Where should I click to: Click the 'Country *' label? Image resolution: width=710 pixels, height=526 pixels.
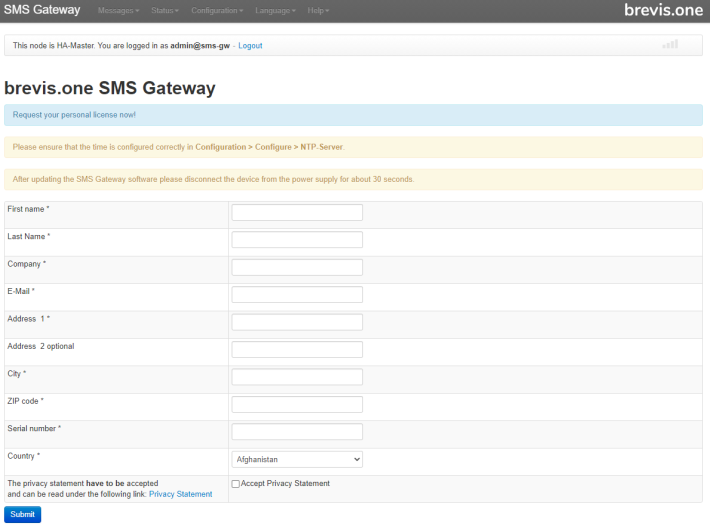point(24,456)
